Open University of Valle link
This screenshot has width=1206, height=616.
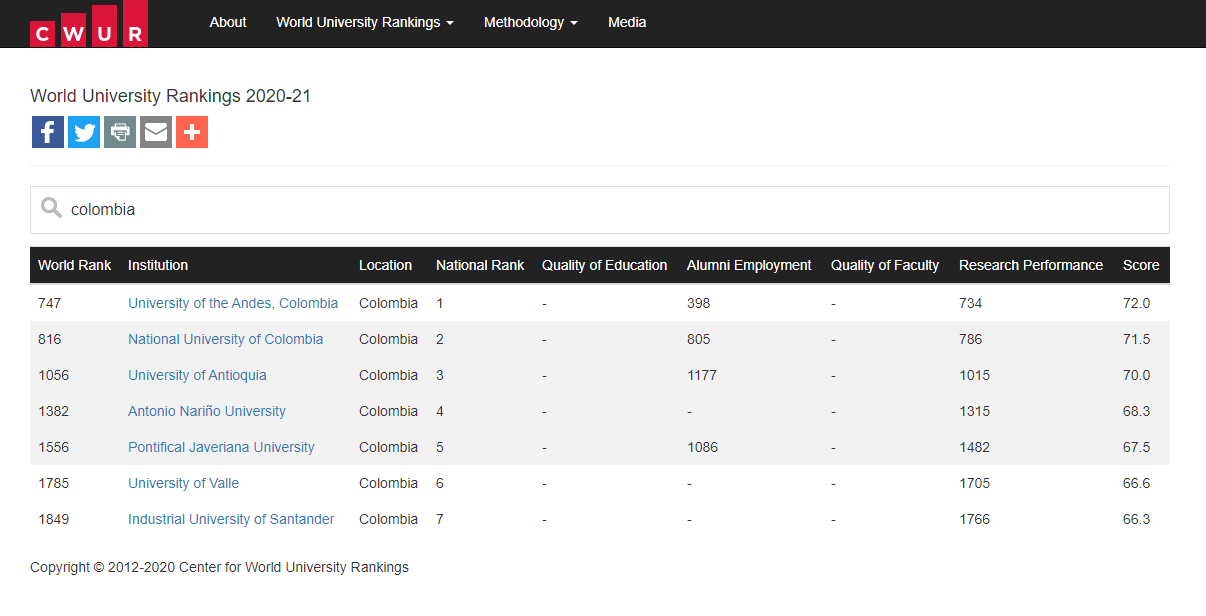[x=184, y=483]
